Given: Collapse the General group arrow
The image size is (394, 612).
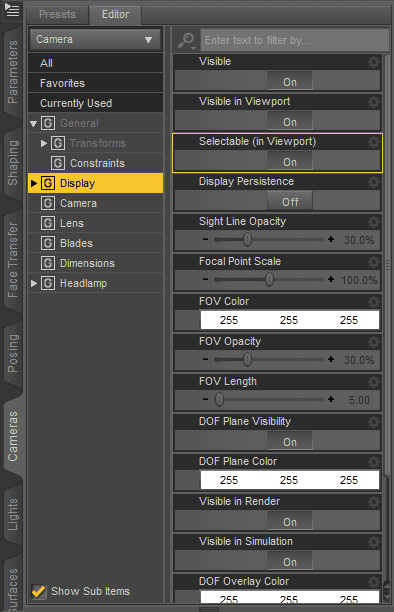Looking at the screenshot, I should (34, 124).
